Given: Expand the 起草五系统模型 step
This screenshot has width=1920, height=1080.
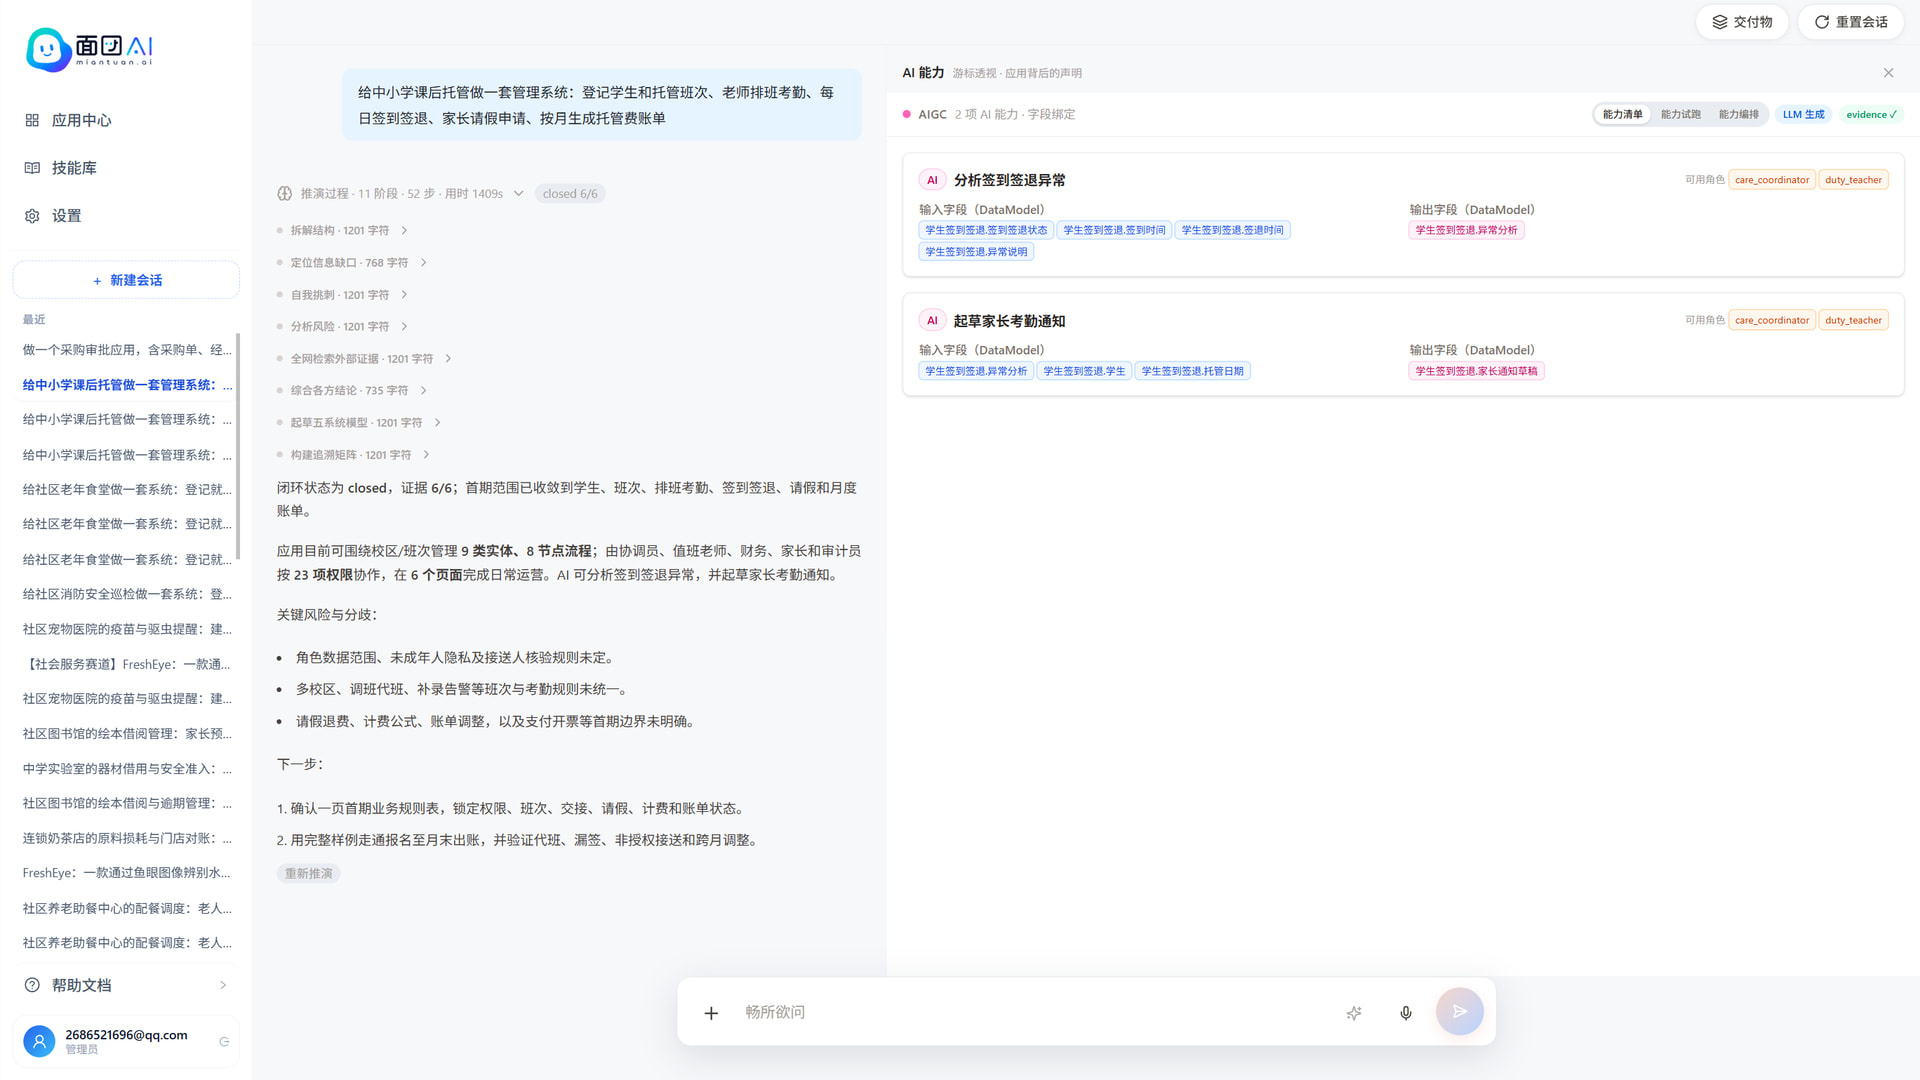Looking at the screenshot, I should (437, 423).
